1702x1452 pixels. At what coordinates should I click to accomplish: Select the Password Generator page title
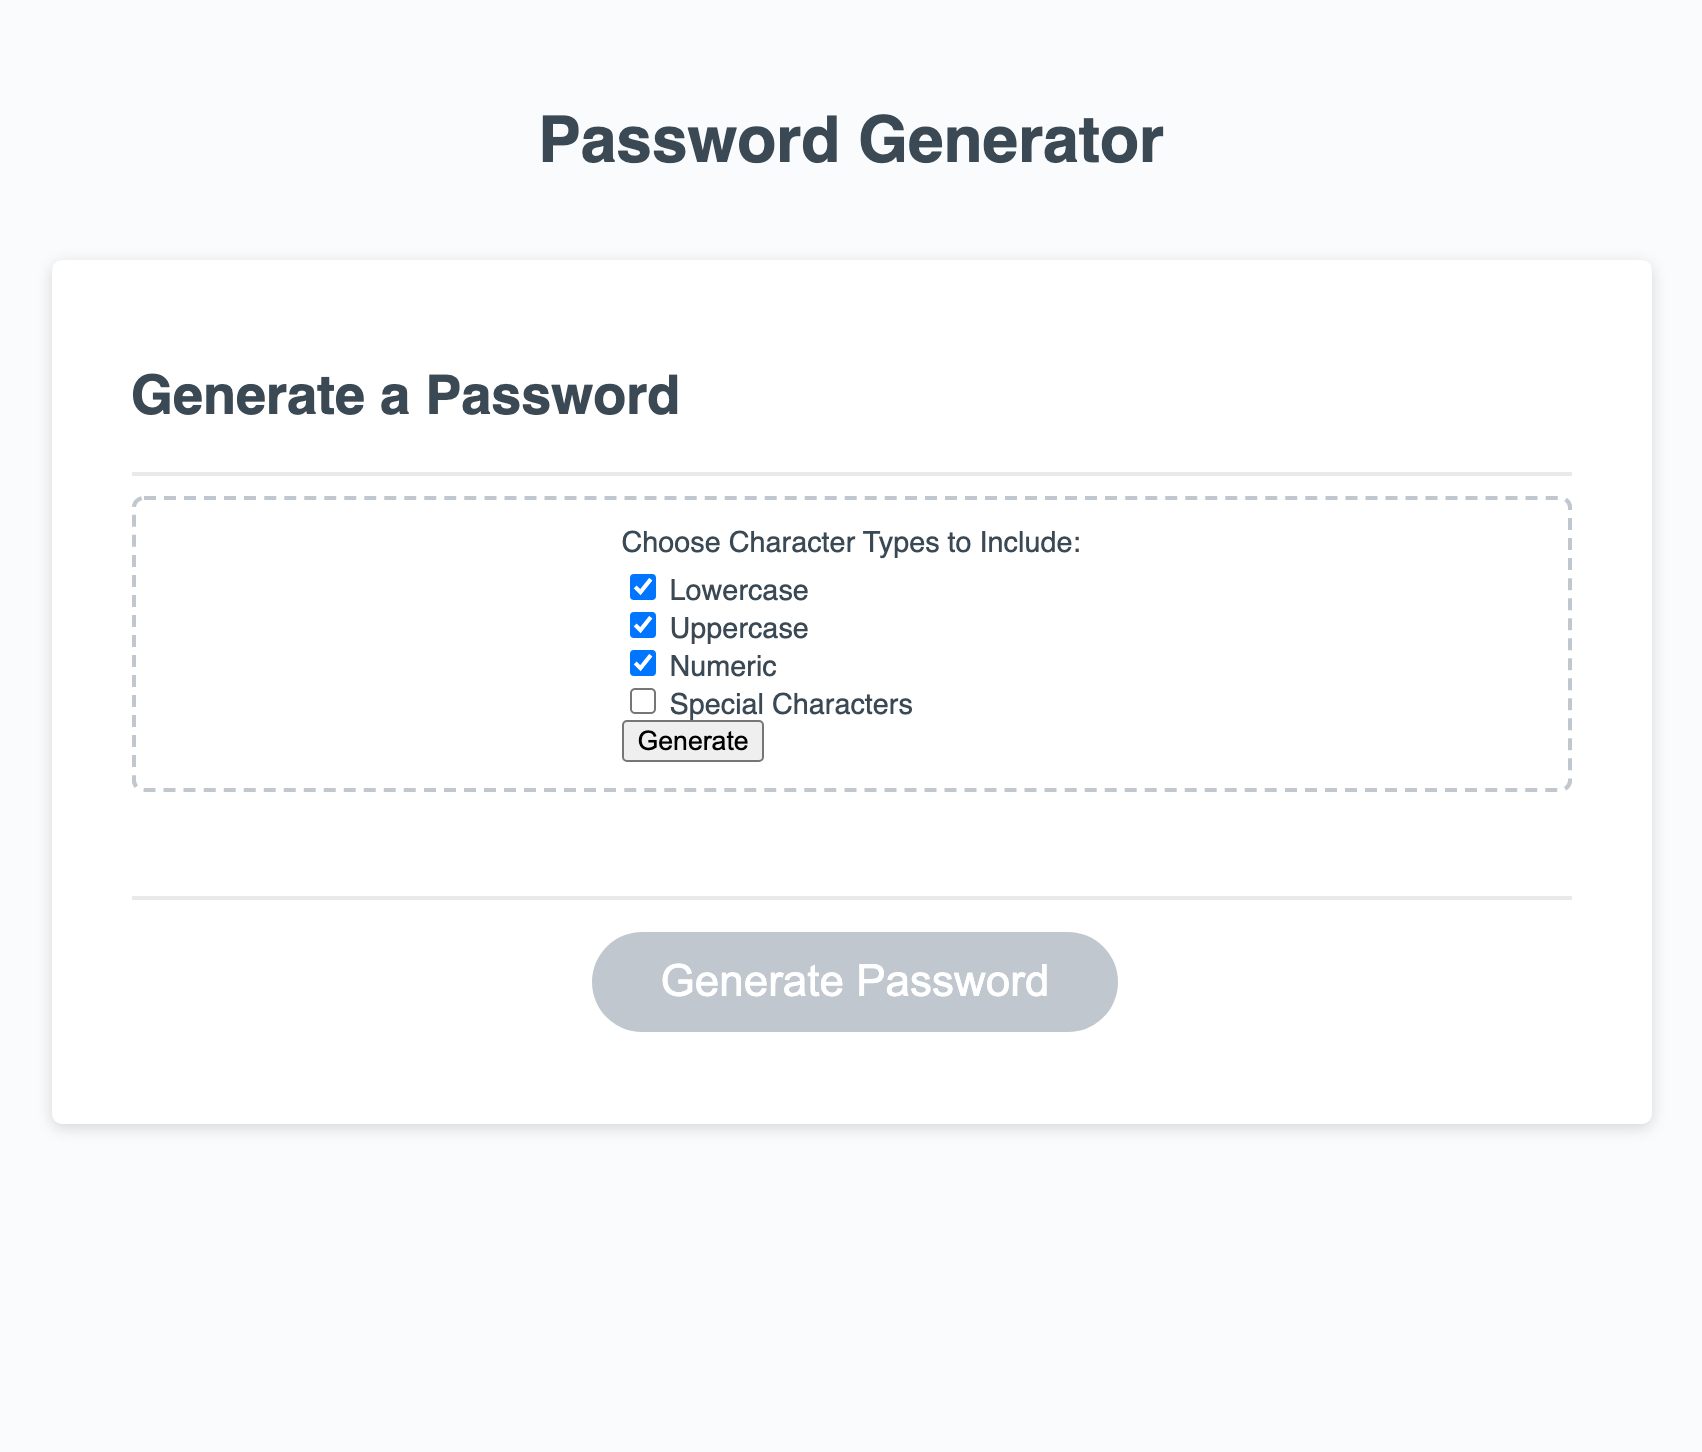850,140
